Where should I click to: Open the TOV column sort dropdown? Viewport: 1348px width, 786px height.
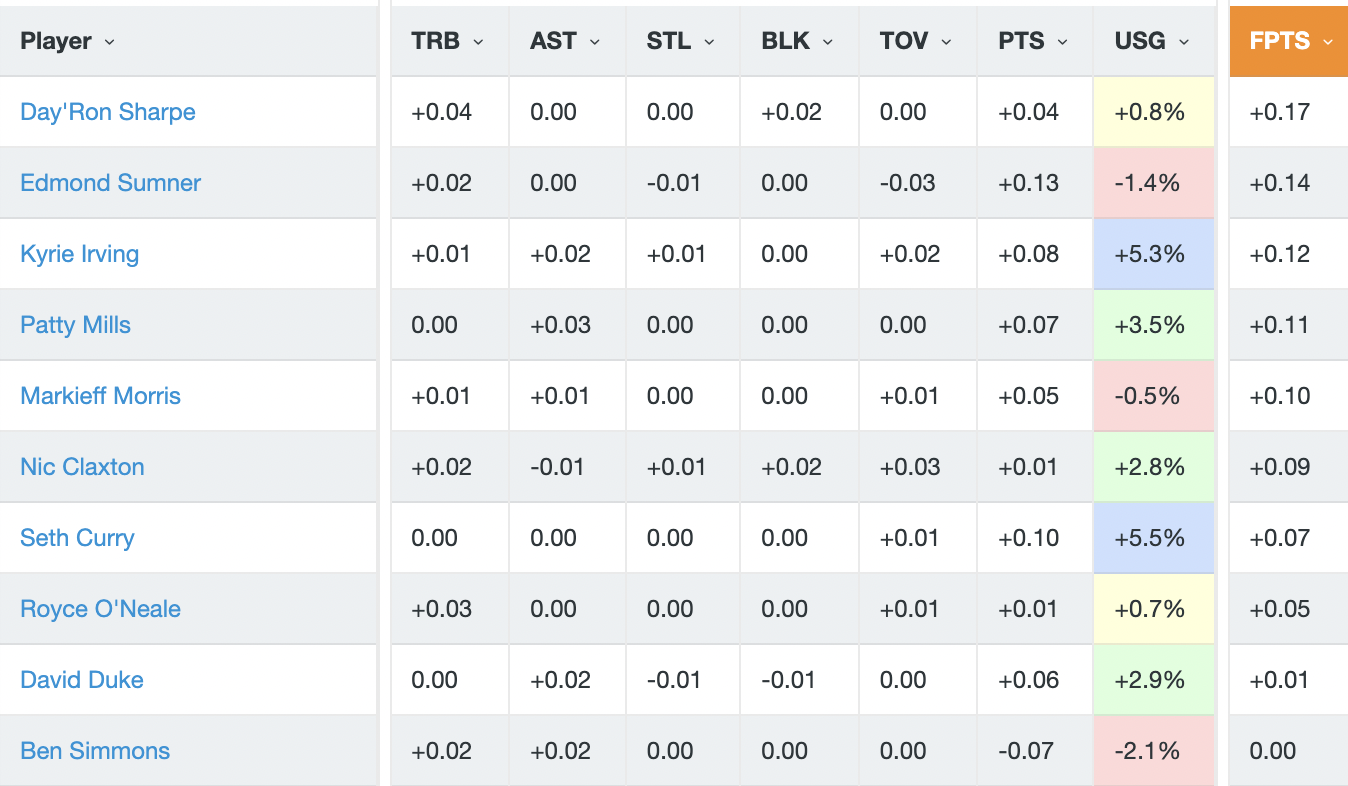[946, 41]
